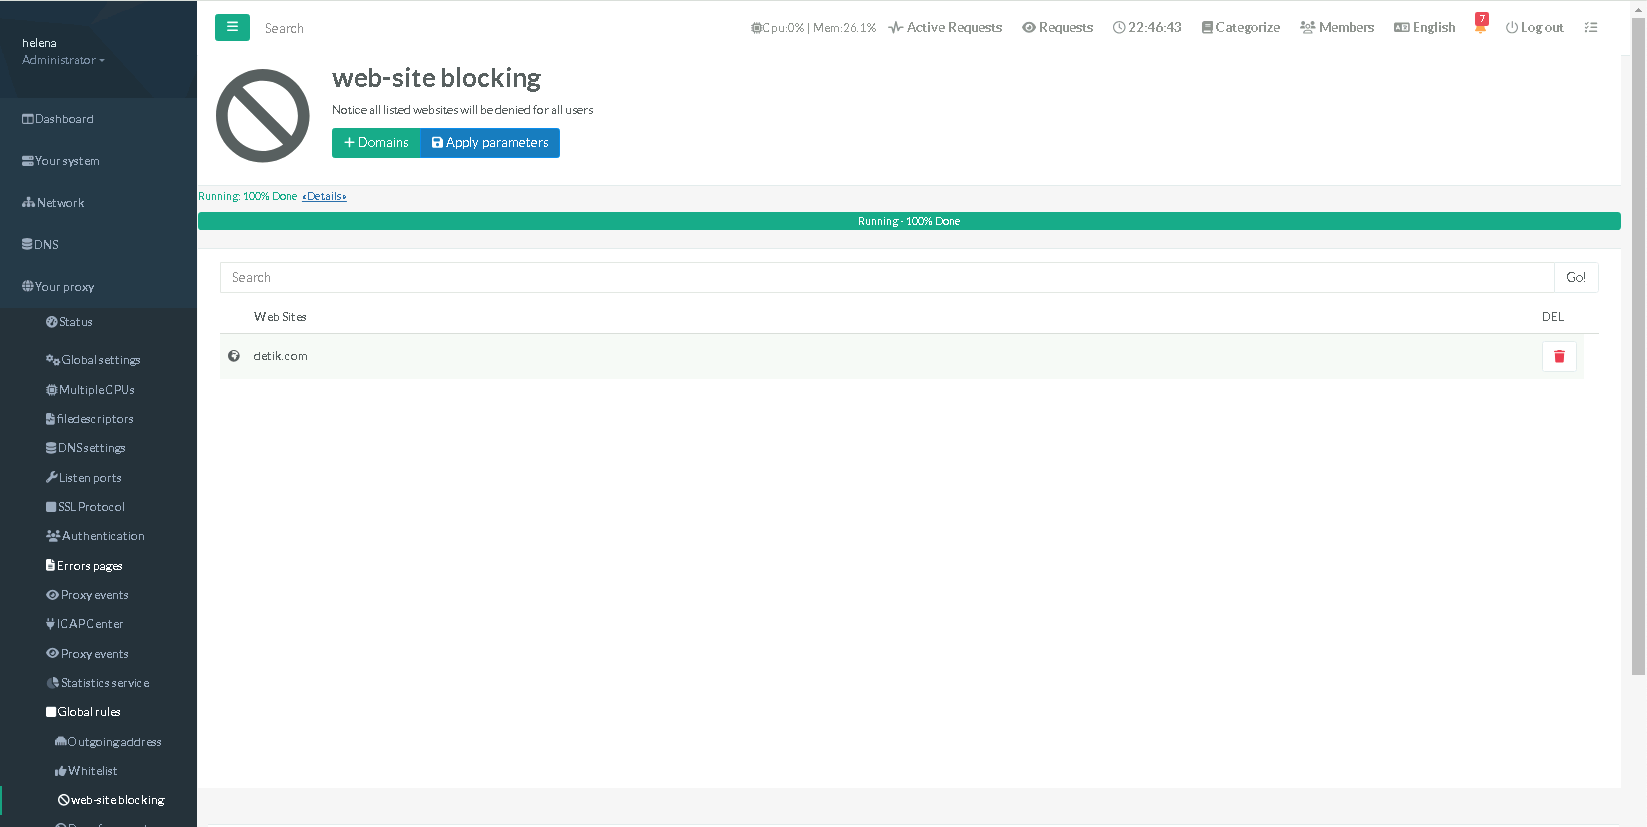Image resolution: width=1647 pixels, height=827 pixels.
Task: Open the English language selector
Action: coord(1424,28)
